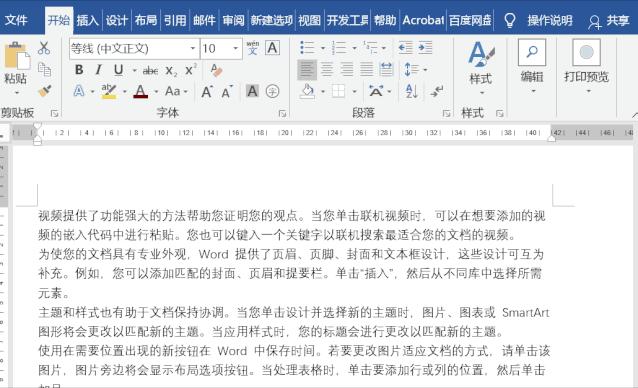This screenshot has height=388, width=638.
Task: Click the phonetic guide wén icon
Action: pos(253,48)
